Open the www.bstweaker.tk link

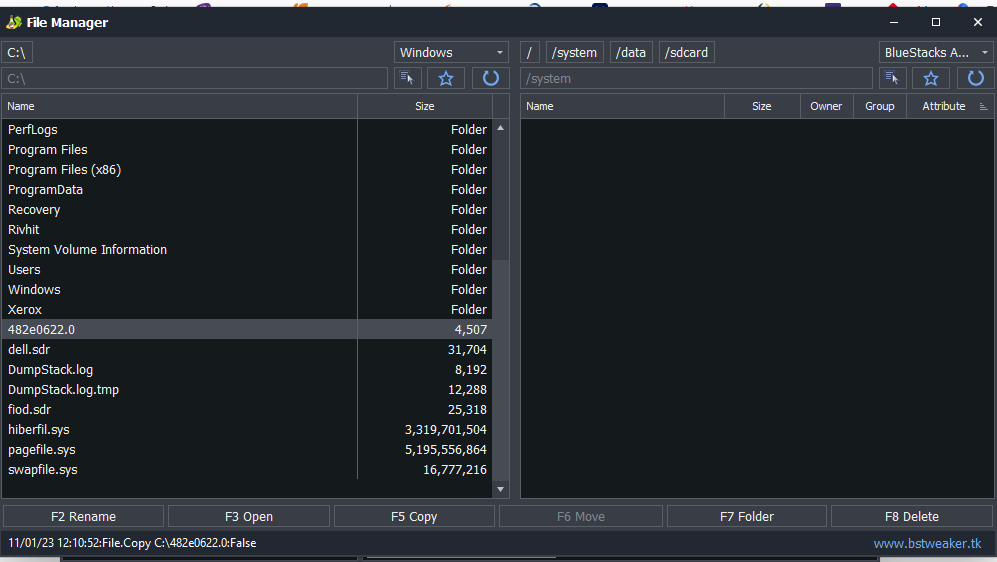click(927, 544)
